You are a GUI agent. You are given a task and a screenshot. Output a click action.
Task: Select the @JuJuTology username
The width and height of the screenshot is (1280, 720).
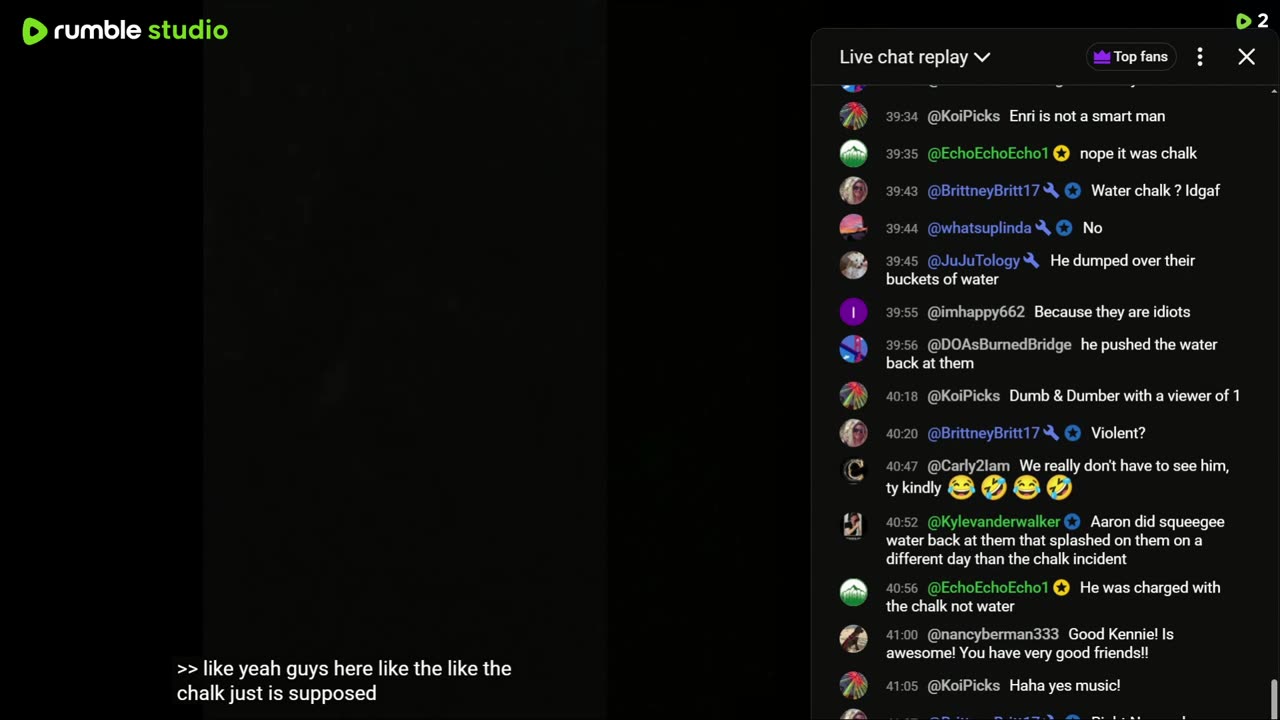[973, 260]
